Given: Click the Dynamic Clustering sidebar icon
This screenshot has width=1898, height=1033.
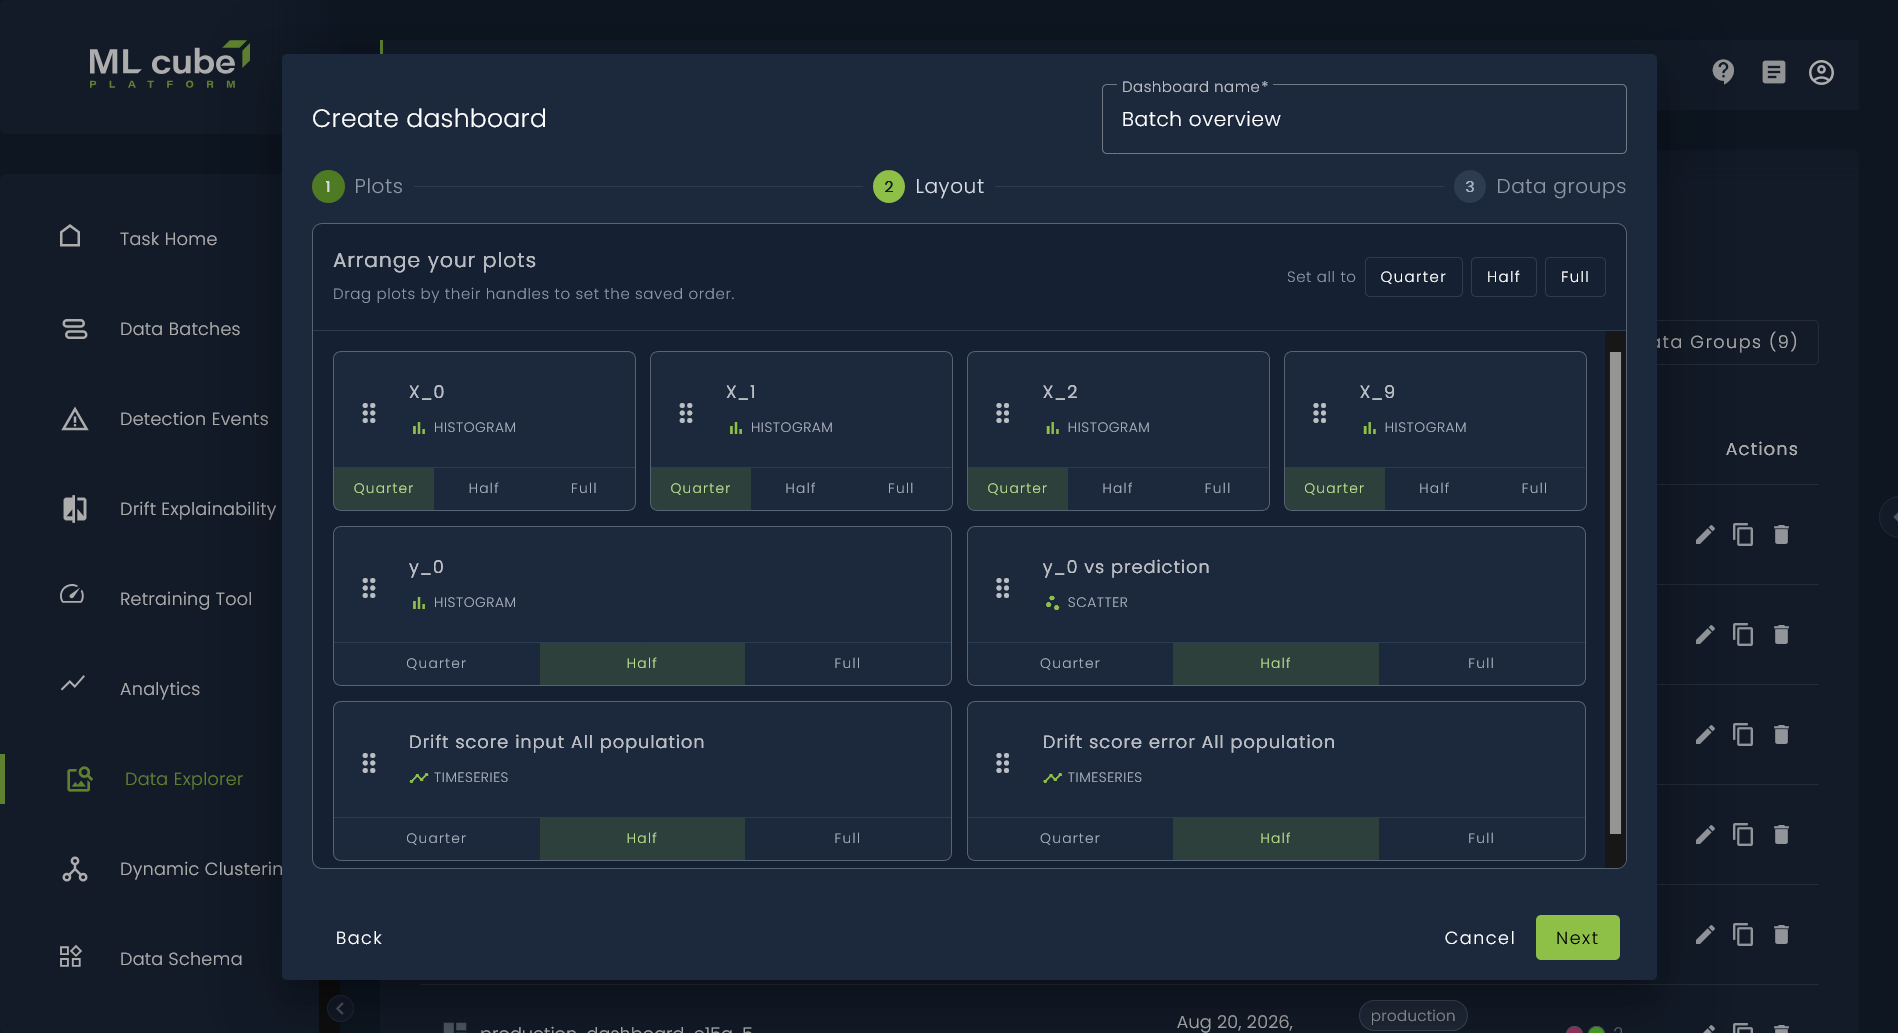Looking at the screenshot, I should point(75,869).
